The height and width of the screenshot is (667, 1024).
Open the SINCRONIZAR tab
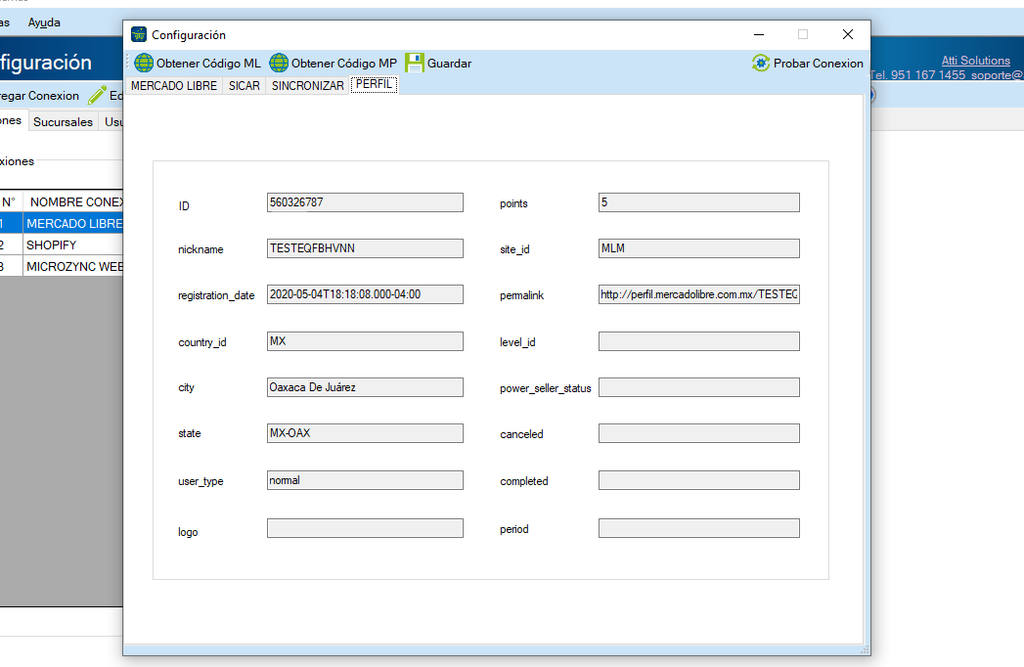click(308, 86)
